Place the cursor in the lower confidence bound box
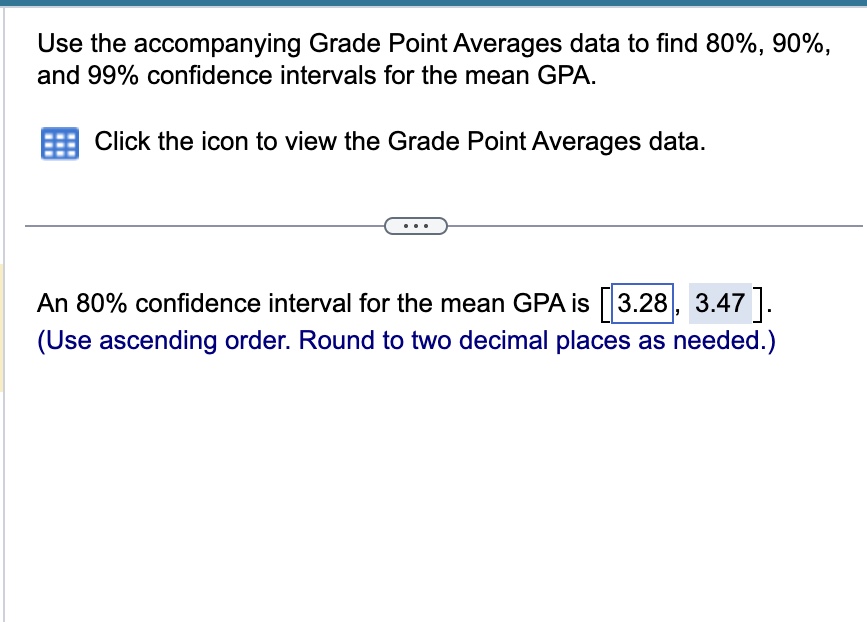This screenshot has width=867, height=622. [641, 303]
